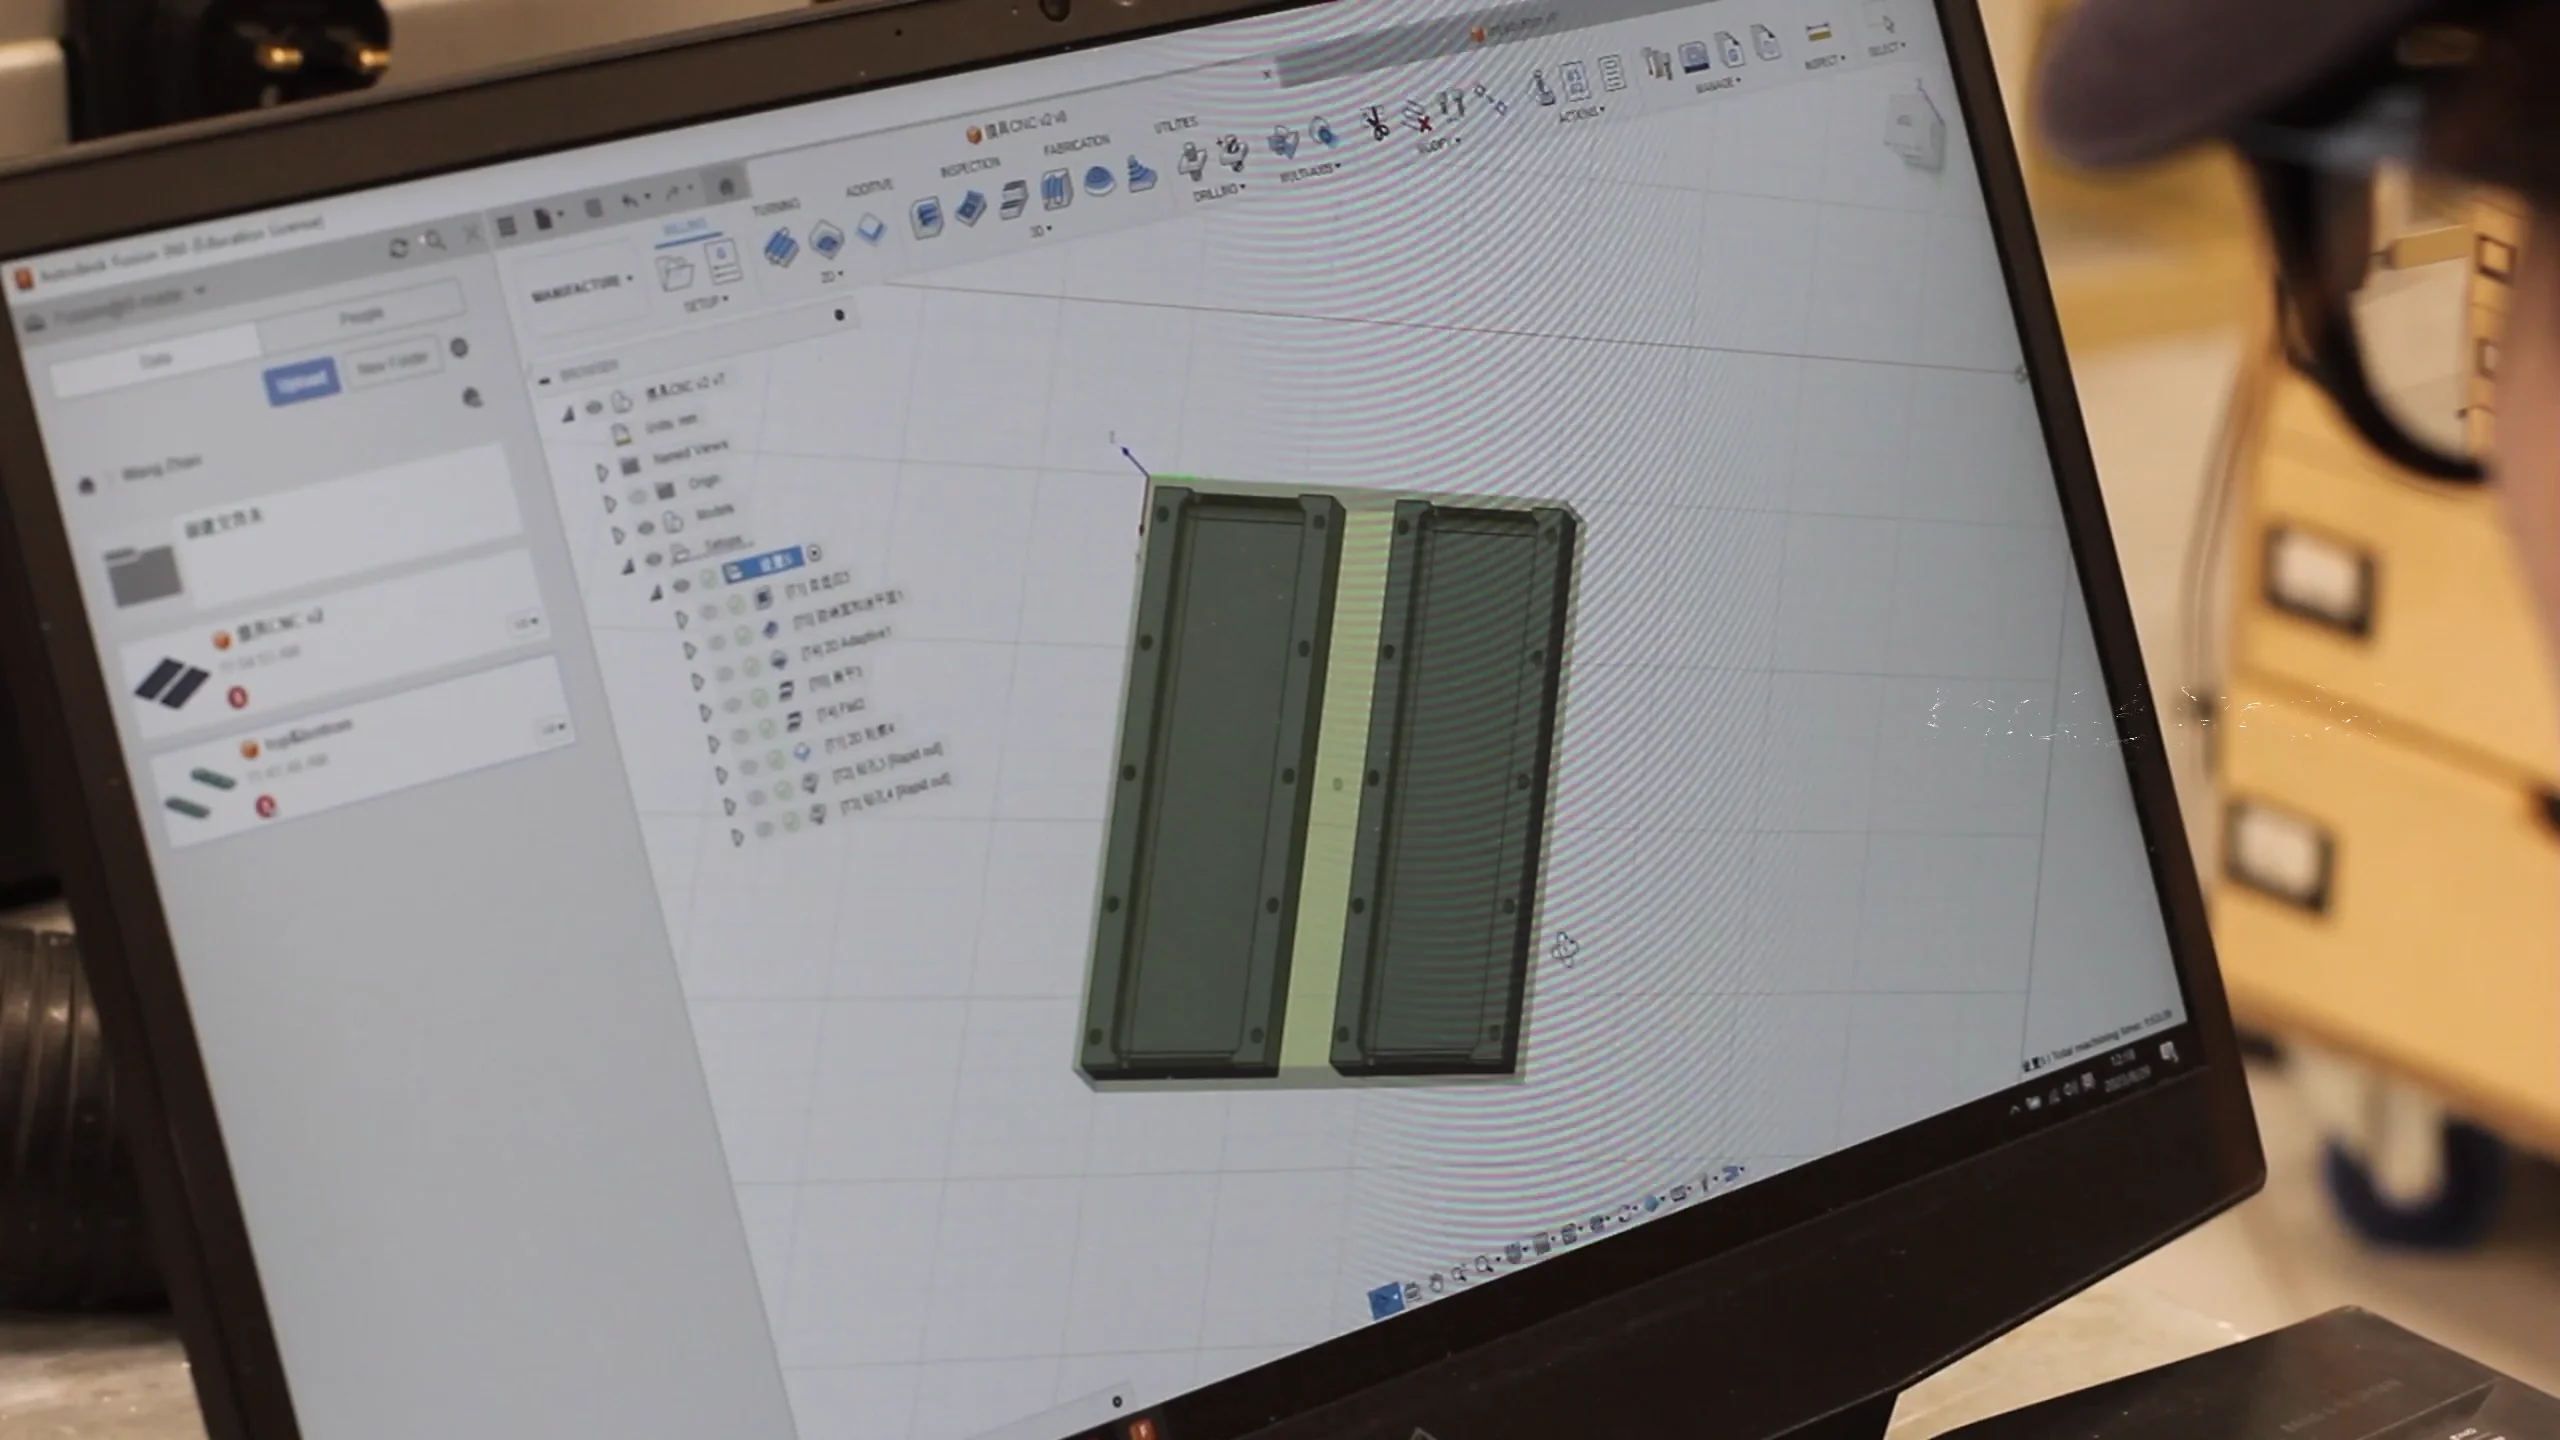Toggle visibility of the Origin node

(x=638, y=494)
